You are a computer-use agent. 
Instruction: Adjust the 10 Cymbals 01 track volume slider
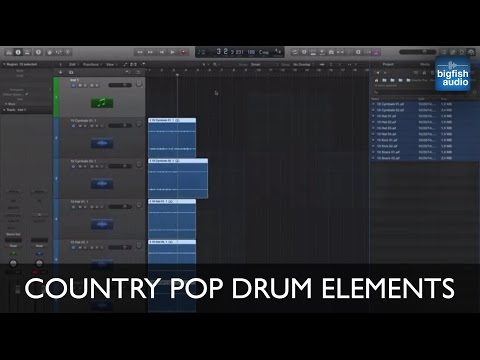point(120,126)
